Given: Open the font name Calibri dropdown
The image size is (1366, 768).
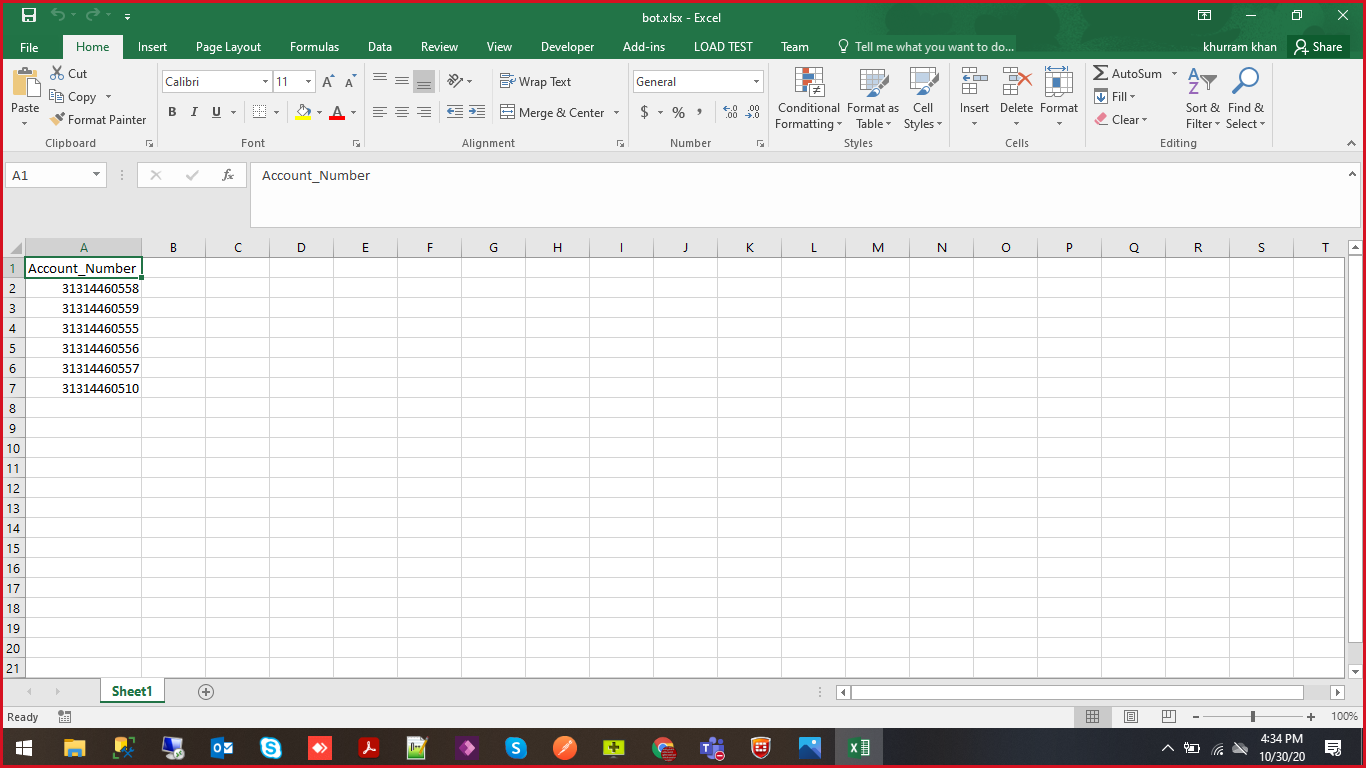Looking at the screenshot, I should 265,82.
